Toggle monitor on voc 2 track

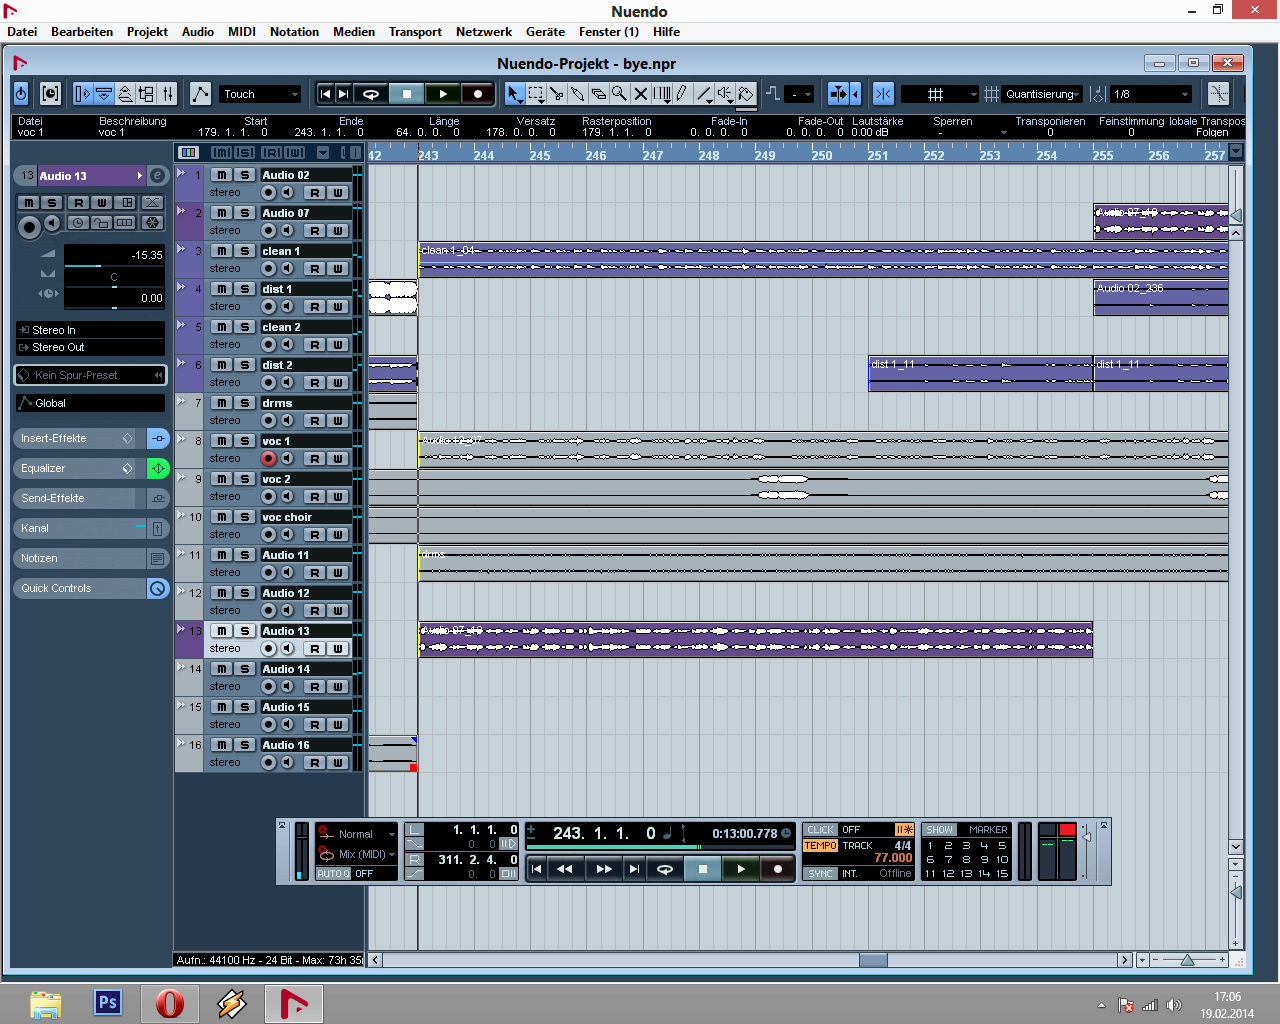pos(287,496)
